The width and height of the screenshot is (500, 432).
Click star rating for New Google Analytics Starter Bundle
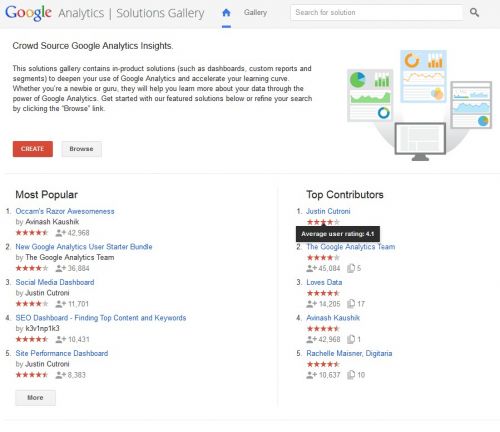tap(32, 268)
